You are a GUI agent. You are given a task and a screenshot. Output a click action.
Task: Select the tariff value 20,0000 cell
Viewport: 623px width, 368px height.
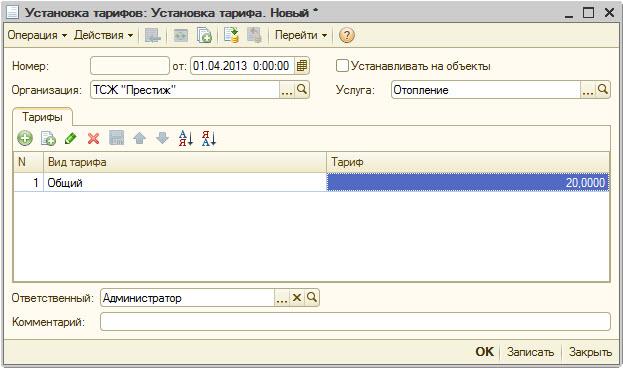click(x=468, y=183)
